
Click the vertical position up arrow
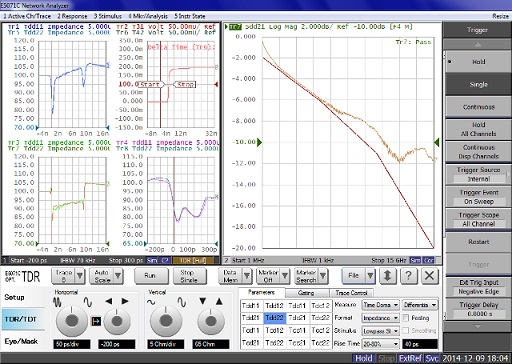(219, 302)
